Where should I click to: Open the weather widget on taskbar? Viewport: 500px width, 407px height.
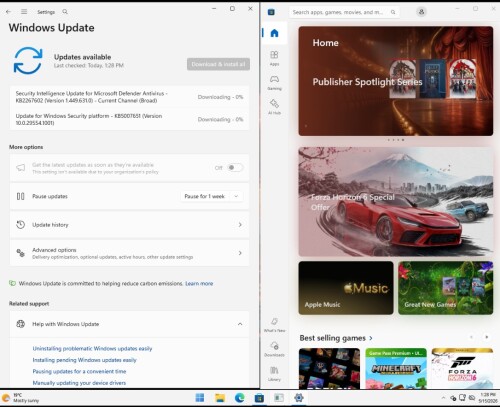pos(21,398)
